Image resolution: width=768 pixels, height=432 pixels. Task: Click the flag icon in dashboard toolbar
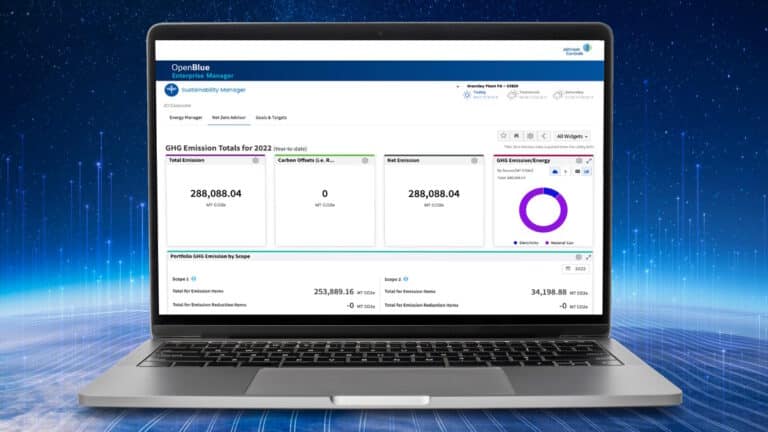(x=516, y=136)
